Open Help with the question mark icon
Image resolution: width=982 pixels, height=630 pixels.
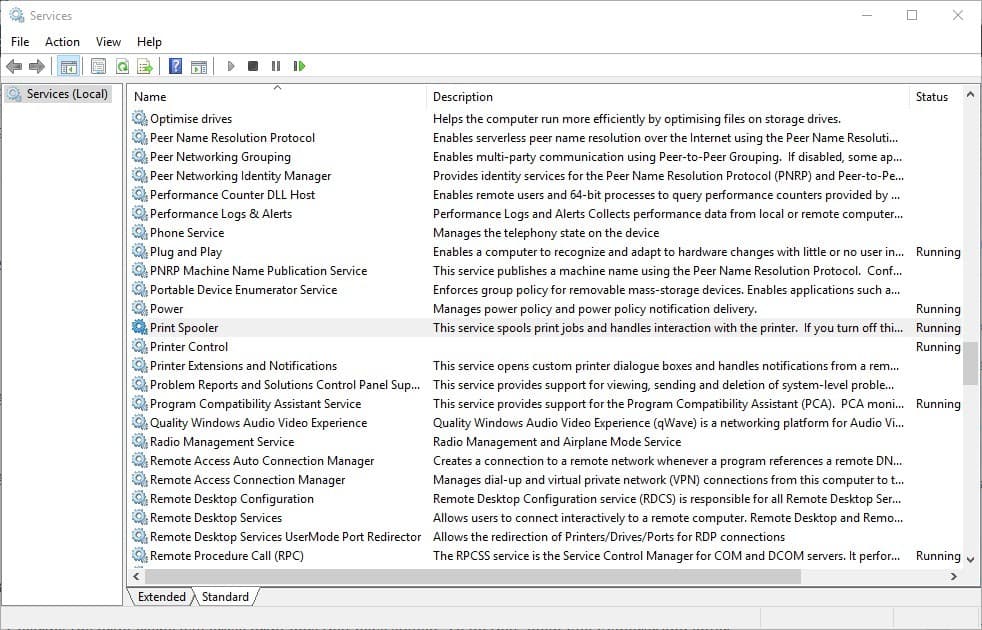tap(175, 66)
